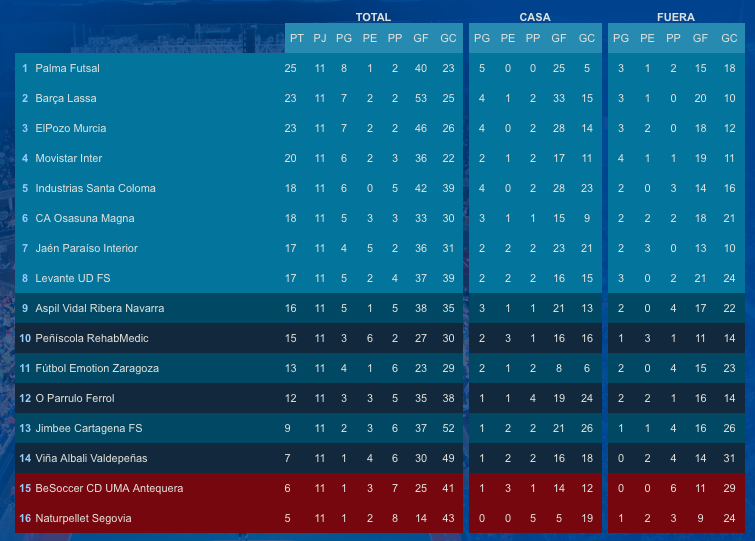The image size is (755, 541).
Task: Click the Jimbee Cartagena FS team
Action: click(x=89, y=428)
